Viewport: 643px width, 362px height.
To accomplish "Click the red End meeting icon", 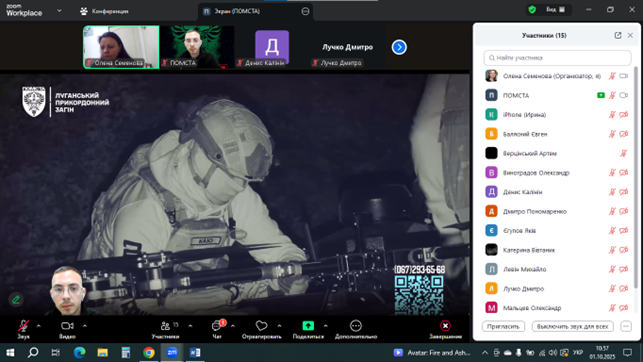I will point(445,326).
